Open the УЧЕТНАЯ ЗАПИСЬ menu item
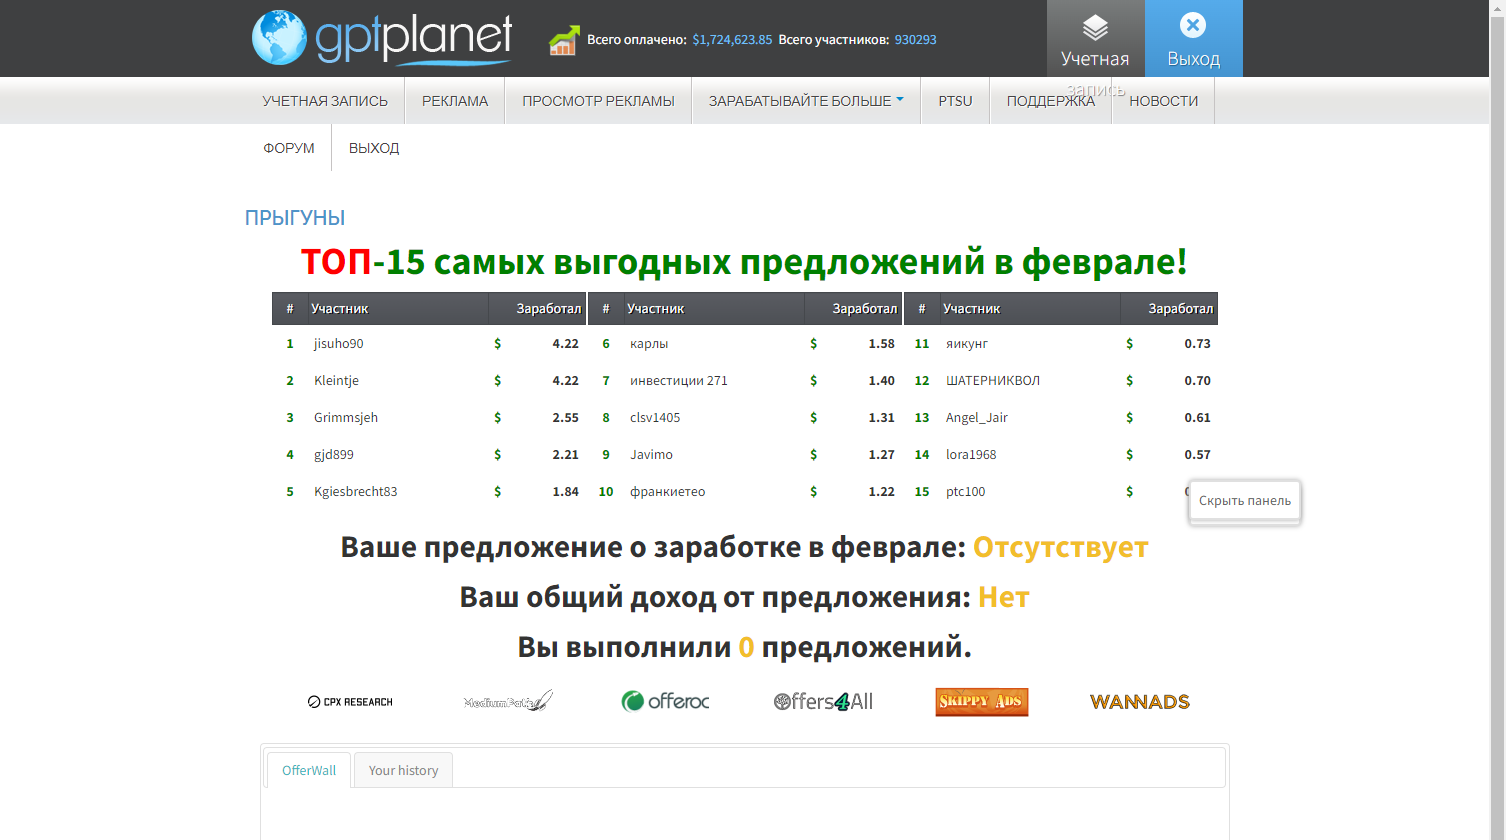Image resolution: width=1506 pixels, height=840 pixels. point(325,101)
